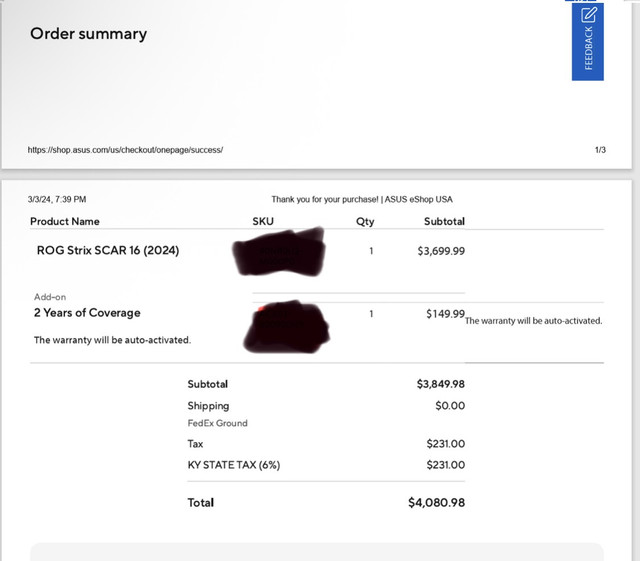Click the Qty column header
The image size is (640, 561).
tap(365, 221)
